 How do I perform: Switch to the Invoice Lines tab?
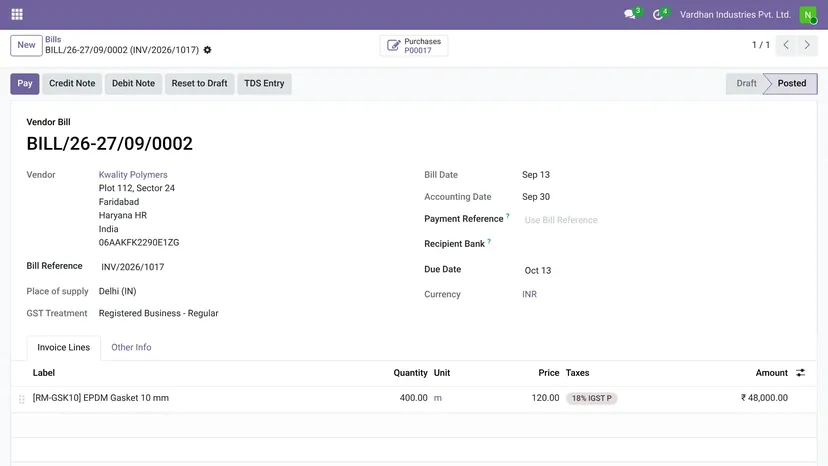(x=63, y=348)
